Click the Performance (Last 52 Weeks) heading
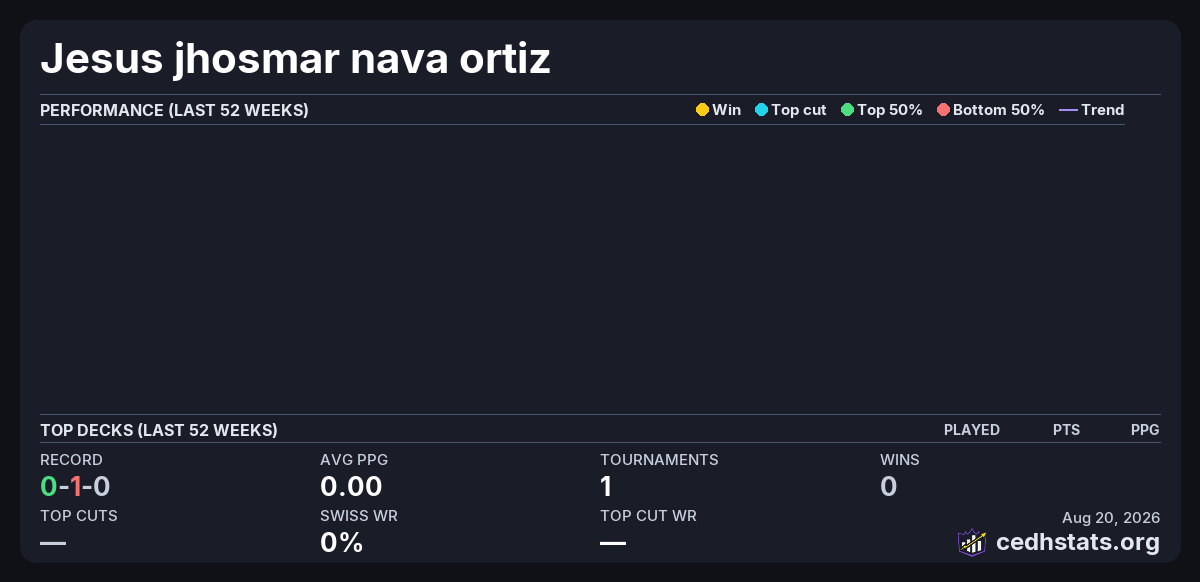1200x582 pixels. pyautogui.click(x=174, y=110)
